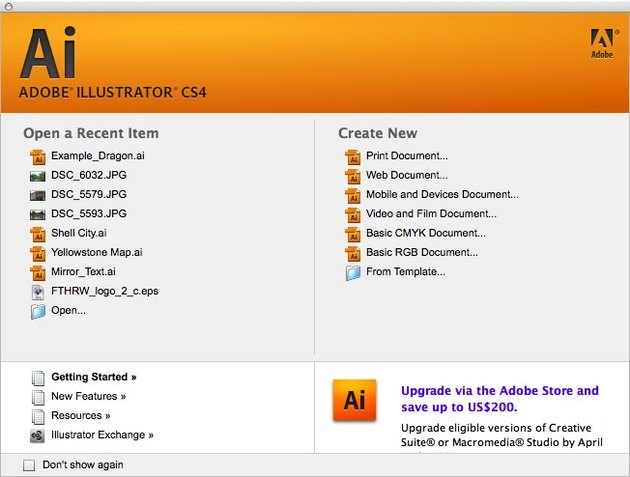Open recent file Example_Dragon.ai
The image size is (630, 477).
coord(98,156)
